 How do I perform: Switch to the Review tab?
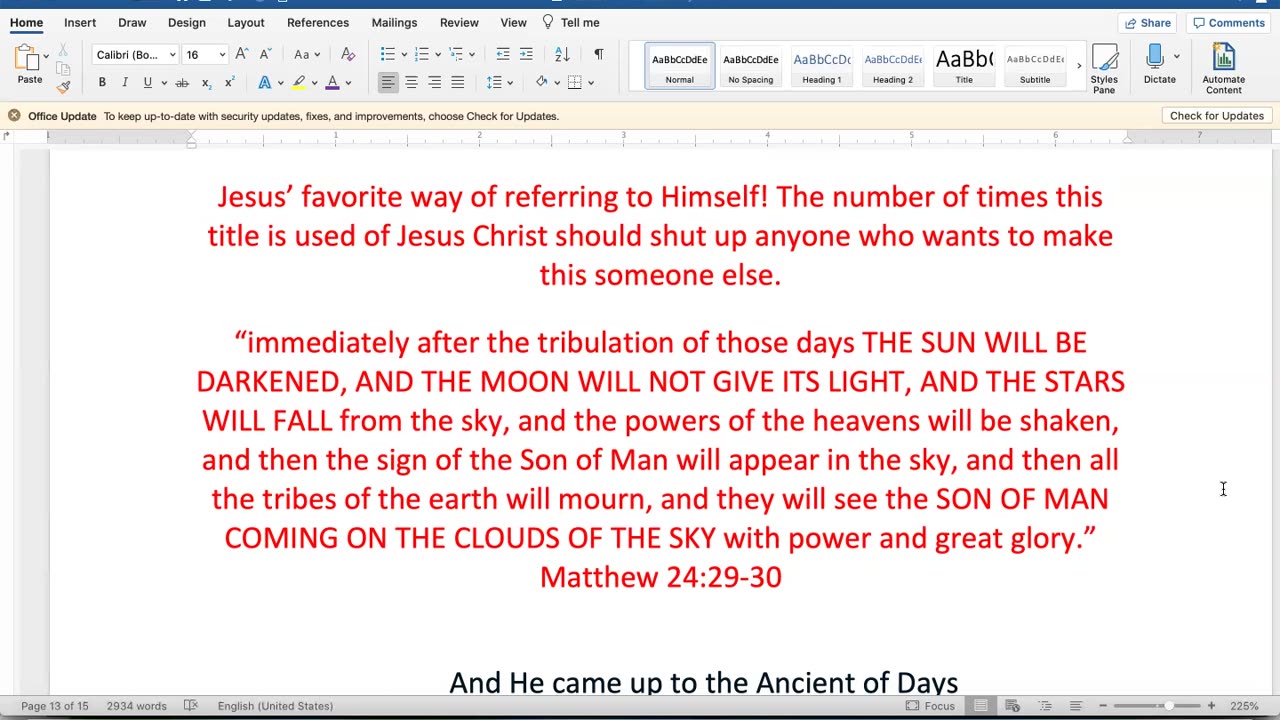coord(459,22)
